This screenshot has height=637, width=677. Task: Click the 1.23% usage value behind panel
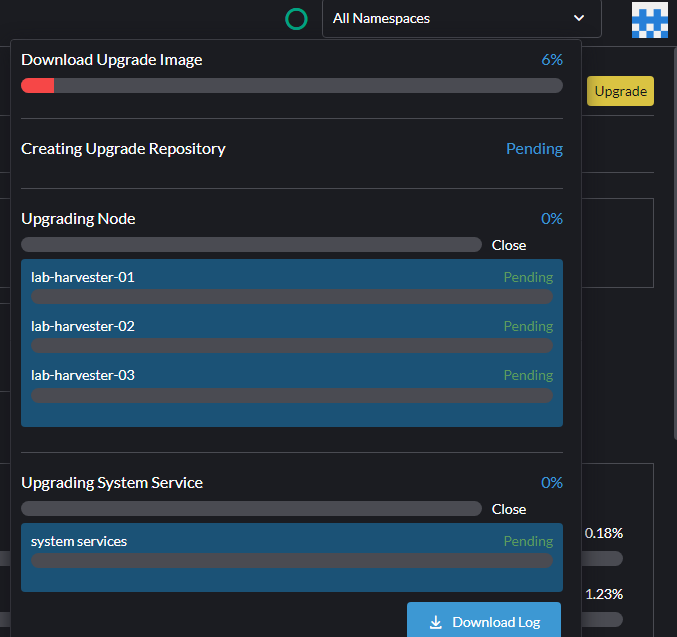tap(604, 594)
